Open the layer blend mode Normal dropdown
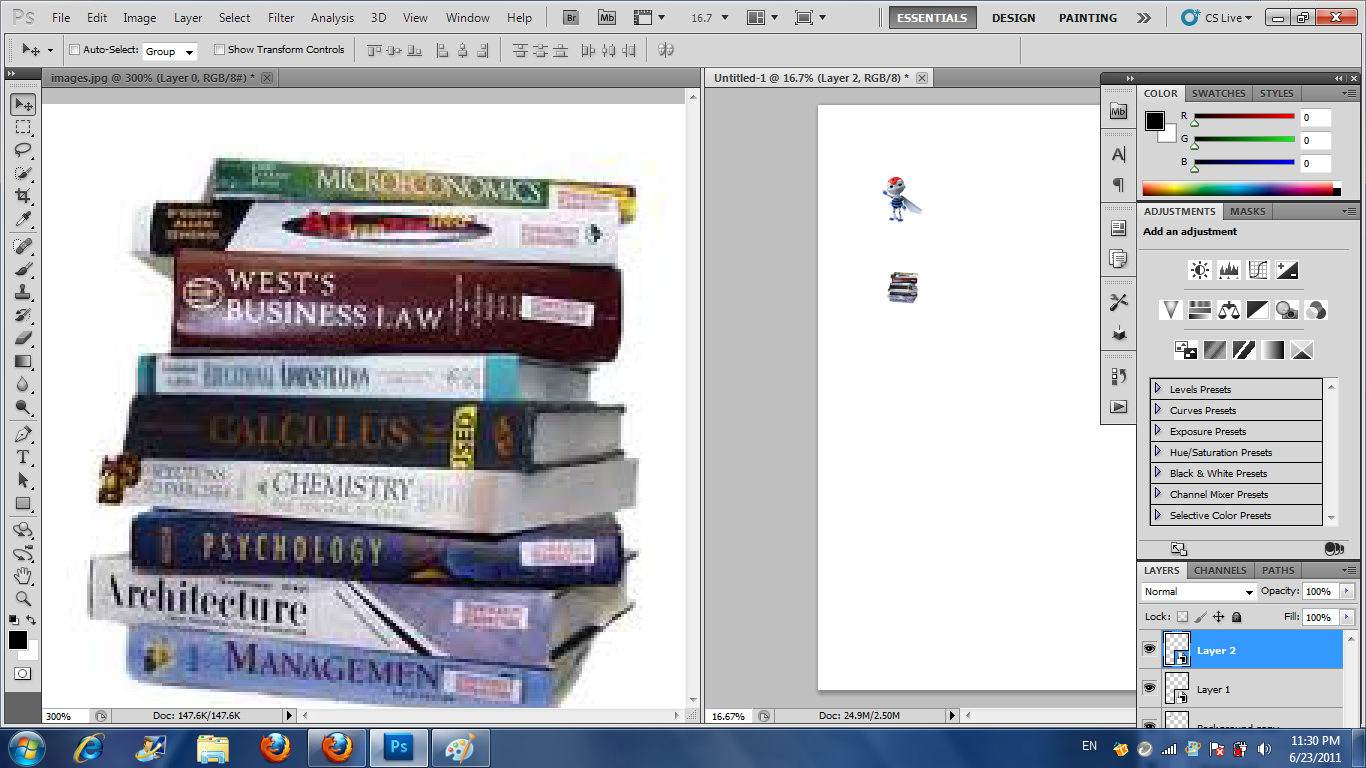1366x768 pixels. click(1198, 592)
